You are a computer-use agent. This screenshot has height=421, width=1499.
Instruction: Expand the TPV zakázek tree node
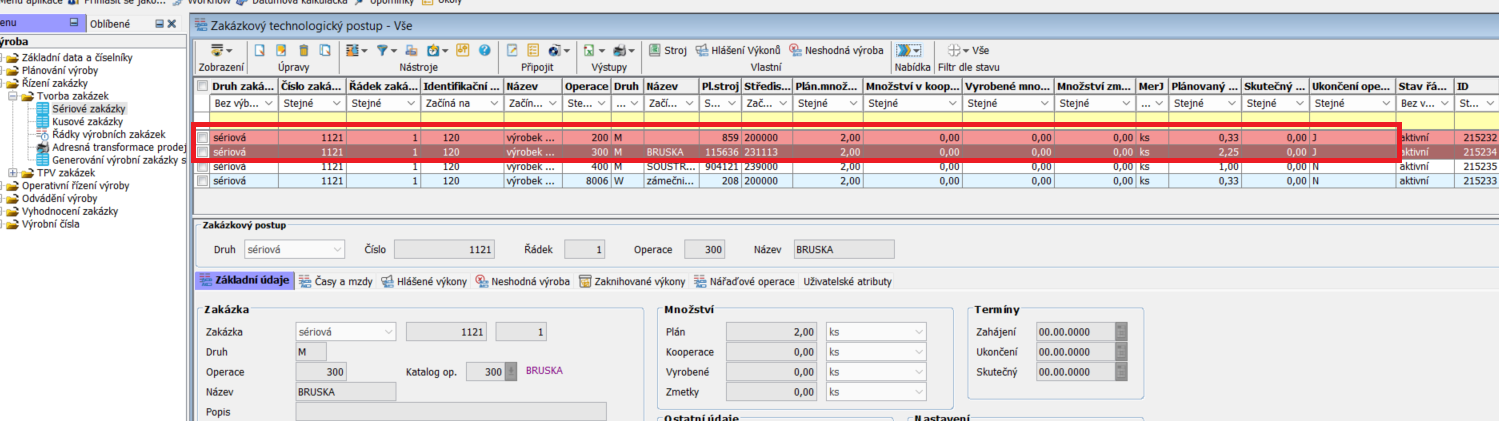13,173
